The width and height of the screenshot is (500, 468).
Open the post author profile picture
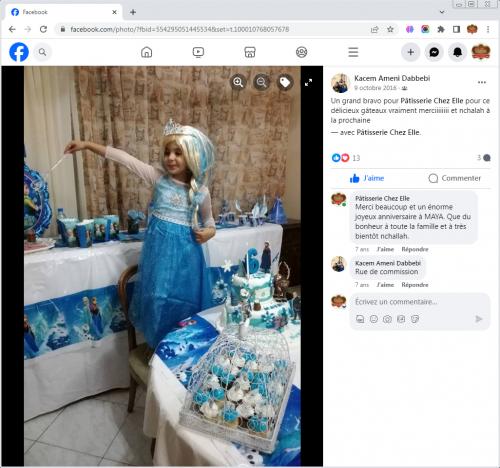(340, 83)
